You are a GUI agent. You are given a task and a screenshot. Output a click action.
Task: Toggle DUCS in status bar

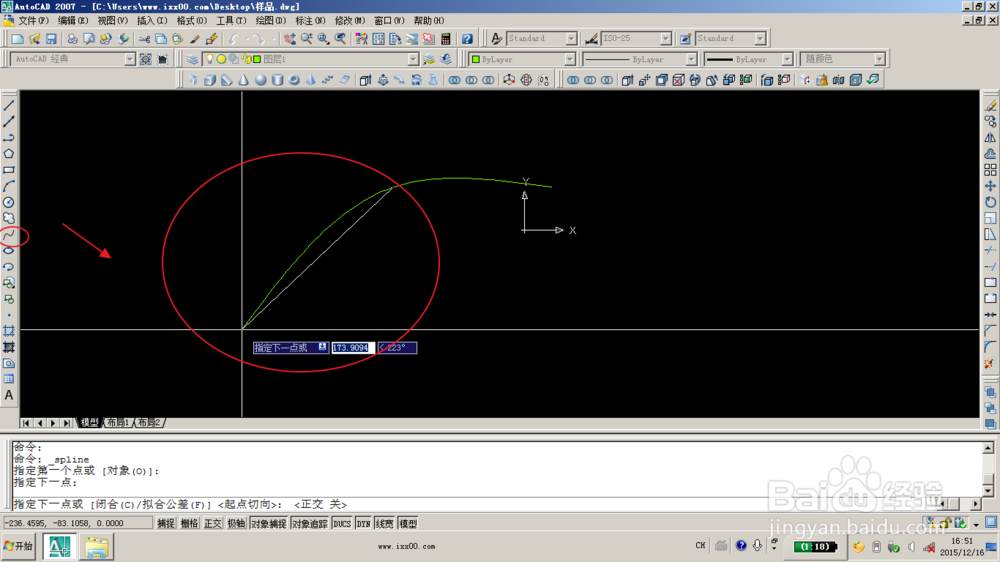342,524
